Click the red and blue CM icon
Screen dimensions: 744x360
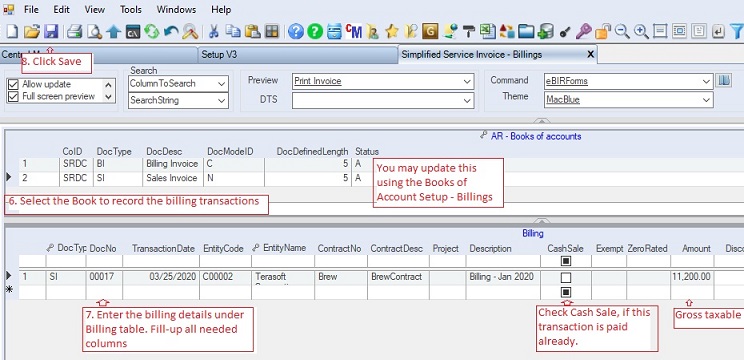[x=353, y=32]
